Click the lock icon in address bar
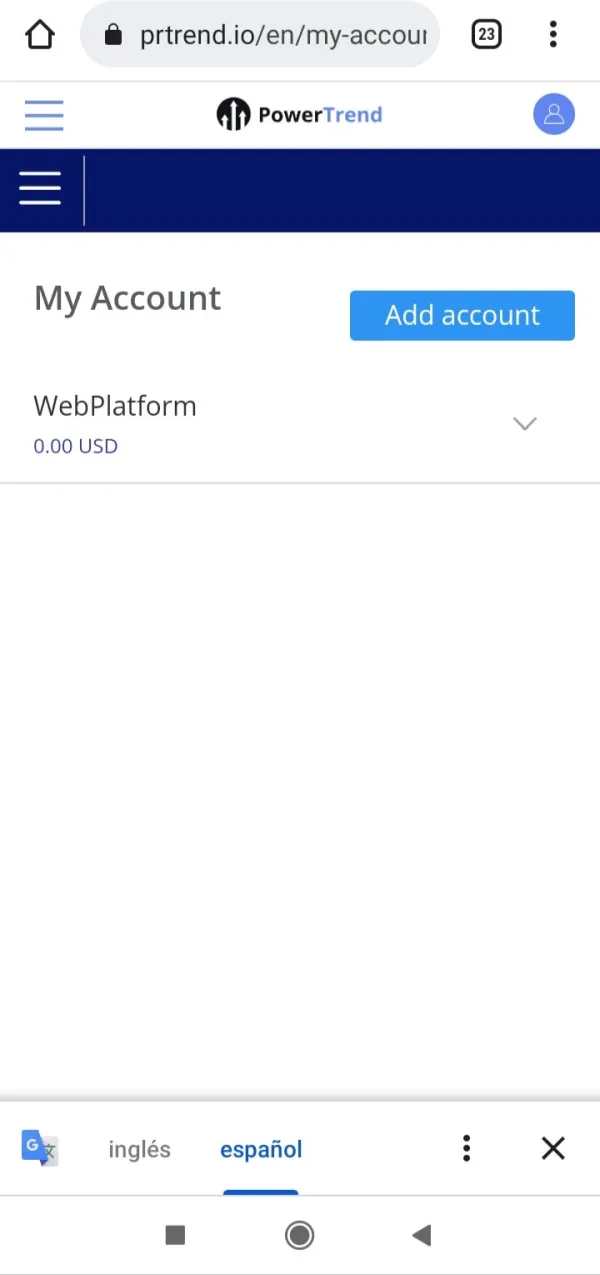The image size is (600, 1275). (x=113, y=36)
